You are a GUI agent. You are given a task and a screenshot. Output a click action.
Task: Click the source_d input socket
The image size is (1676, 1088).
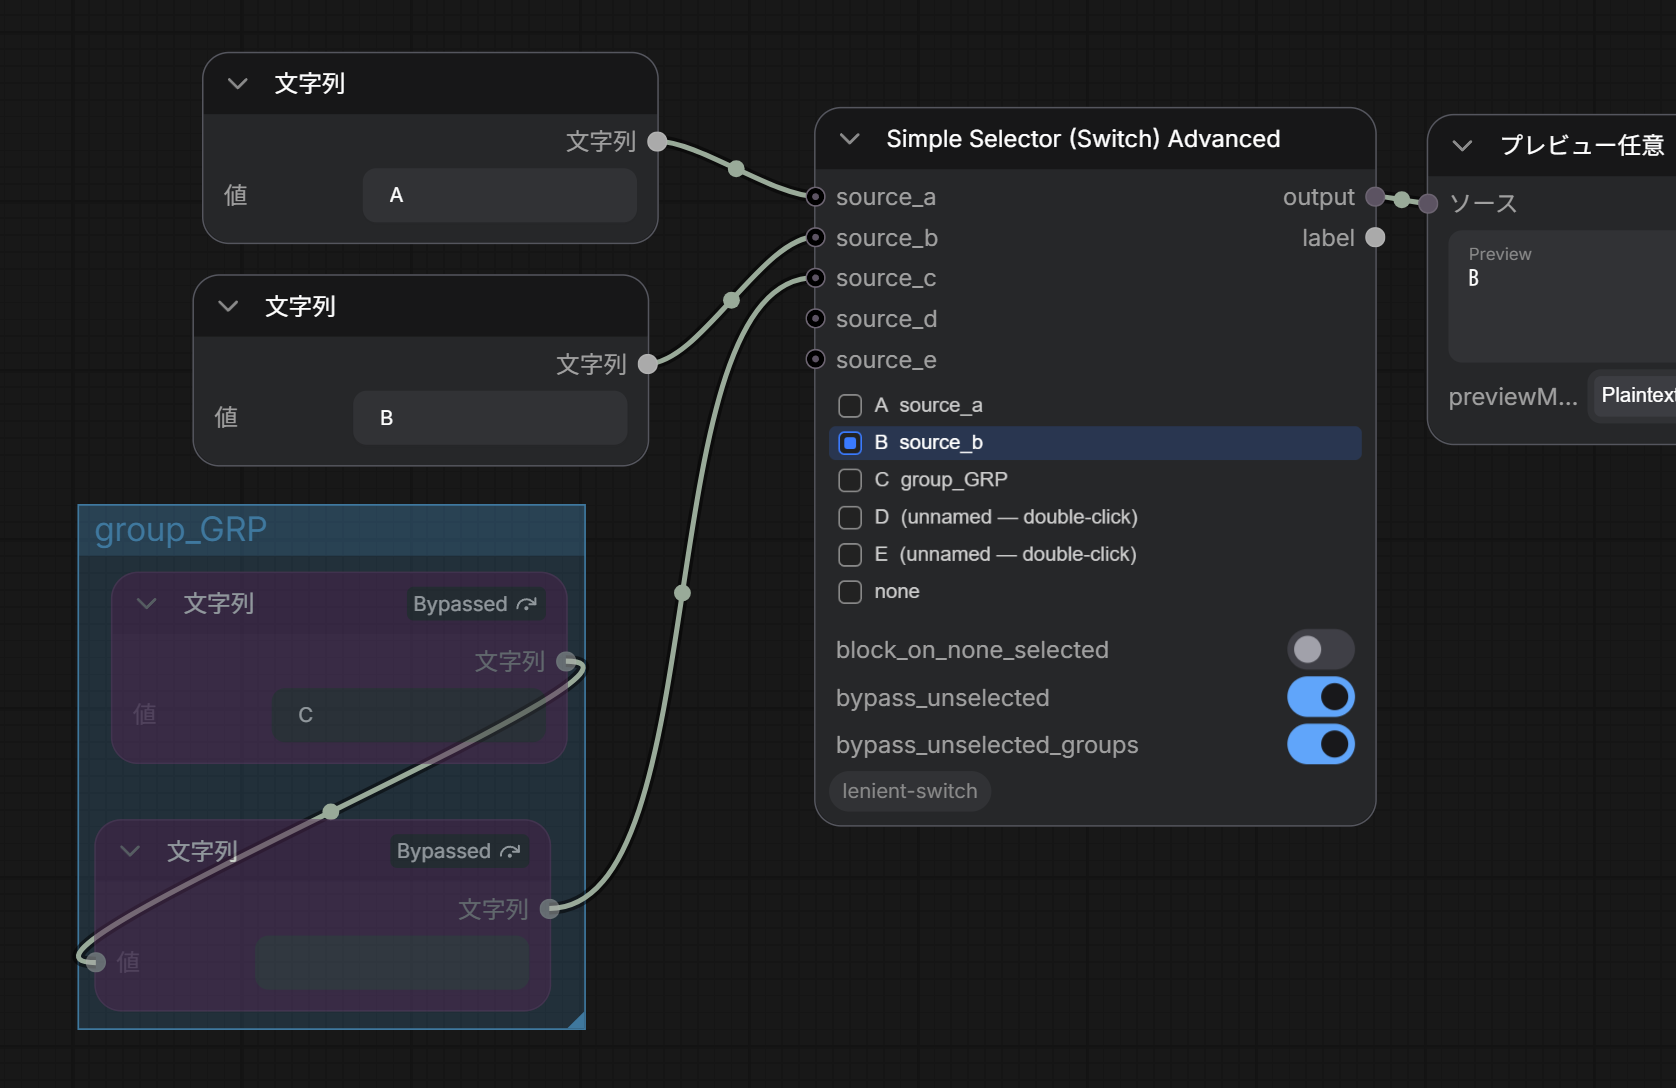816,319
